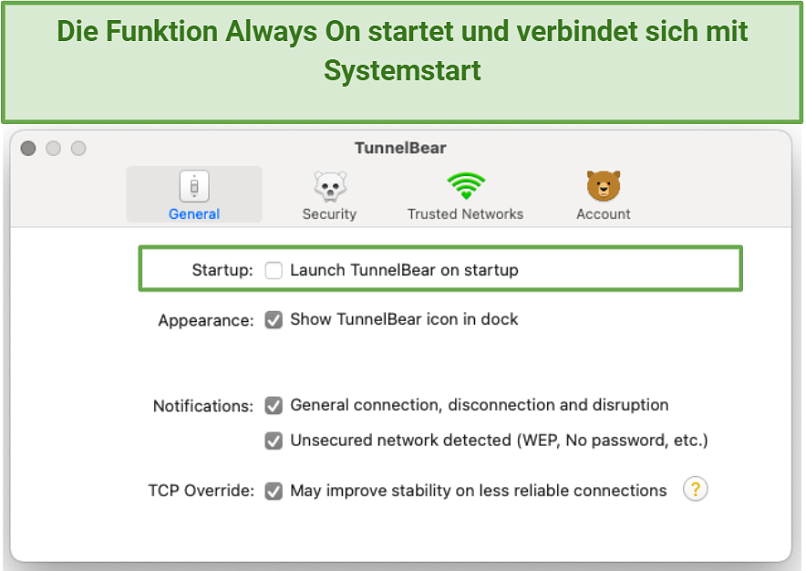Uncheck Show TunnelBear icon in dock
This screenshot has height=571, width=806.
273,320
